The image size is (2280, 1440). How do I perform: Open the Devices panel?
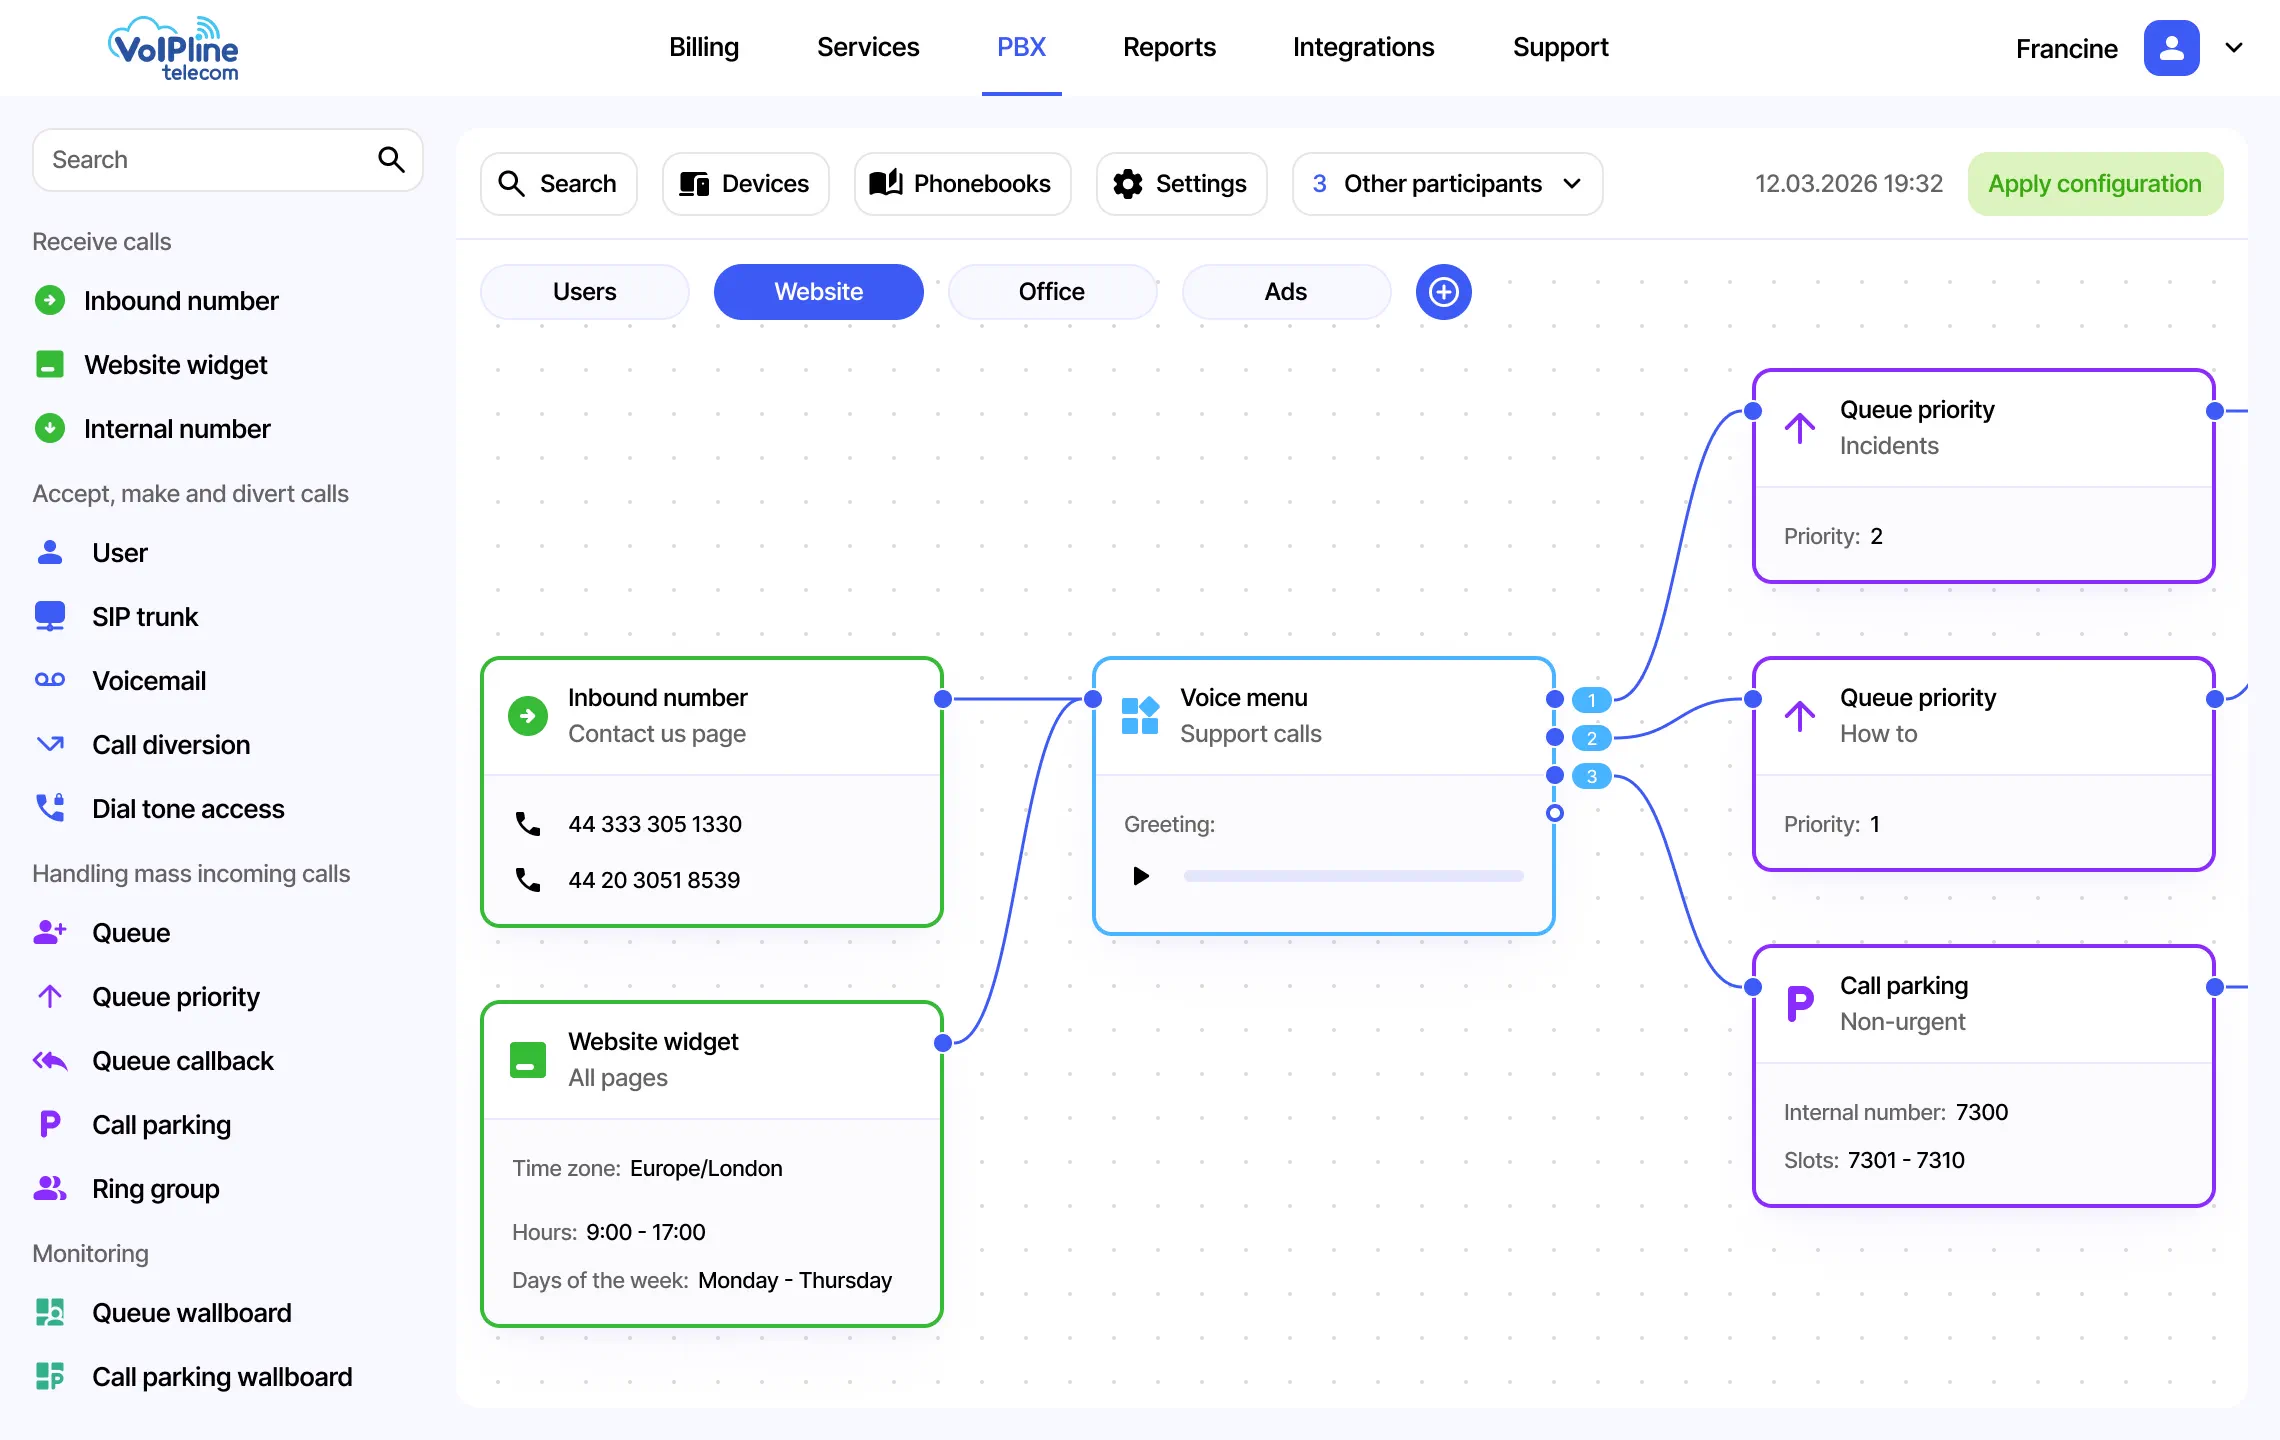[745, 184]
